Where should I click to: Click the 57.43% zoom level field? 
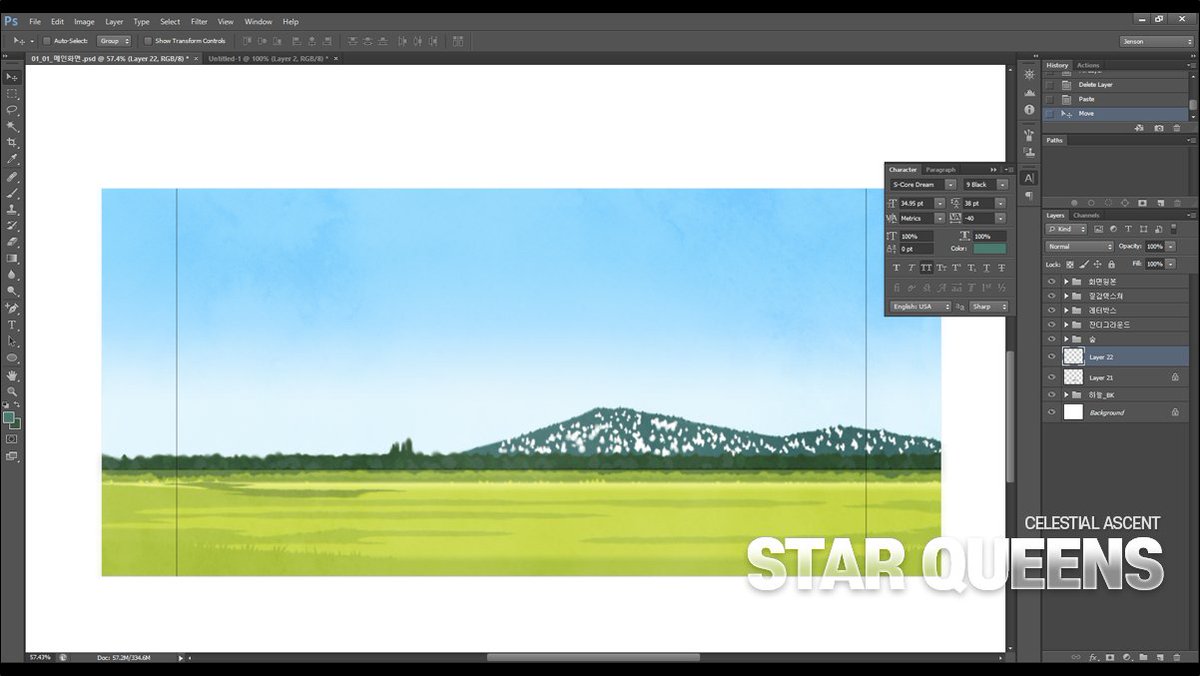point(40,657)
